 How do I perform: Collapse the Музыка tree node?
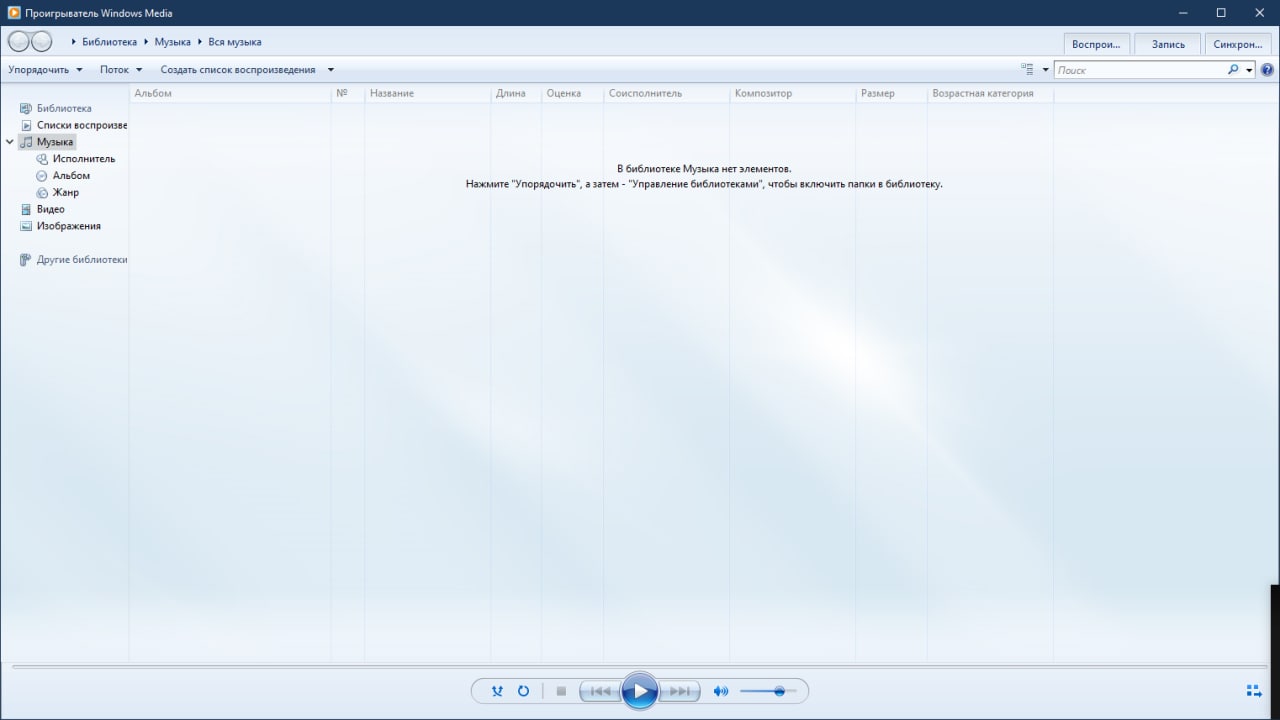[x=10, y=142]
